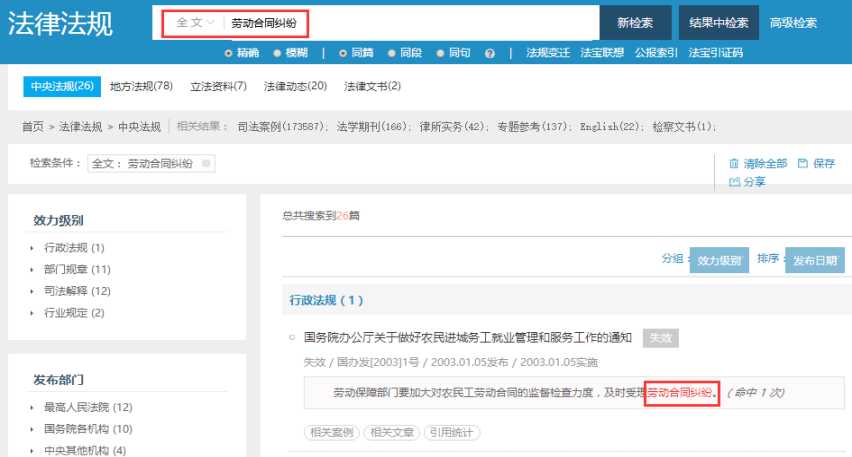Open the 法宝联想 link
852x457 pixels.
(x=602, y=53)
